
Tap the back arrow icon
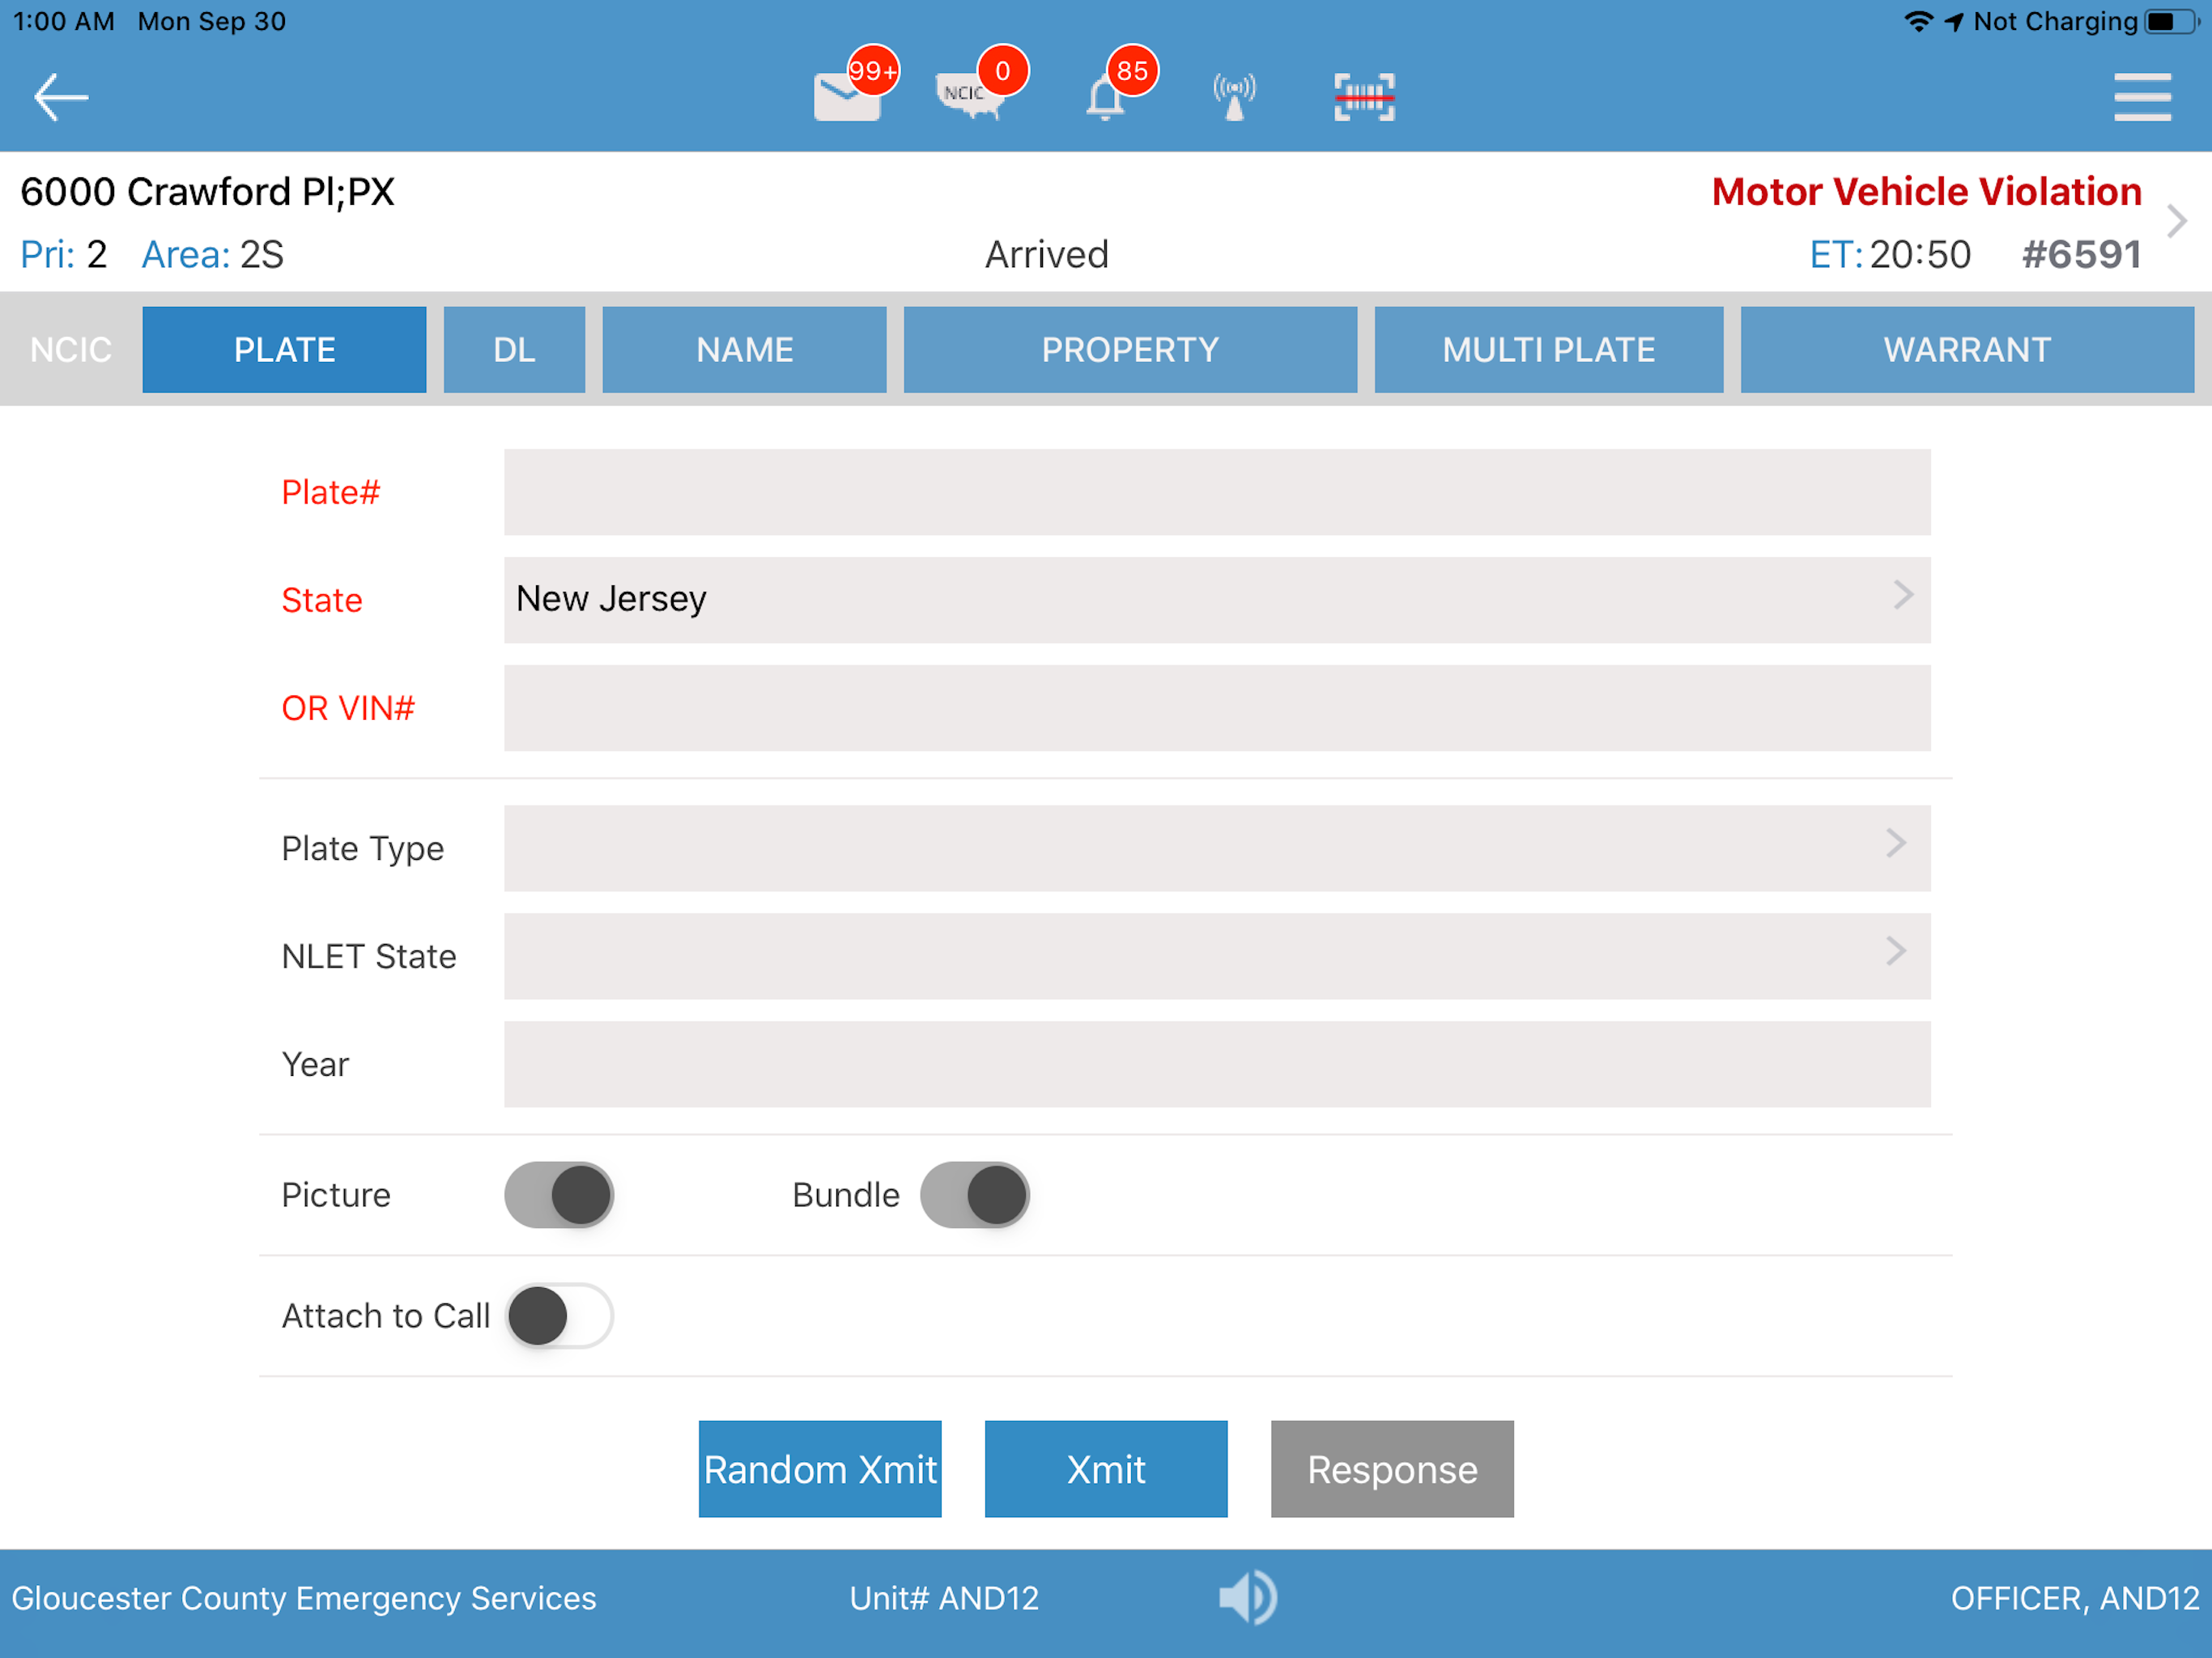point(60,97)
